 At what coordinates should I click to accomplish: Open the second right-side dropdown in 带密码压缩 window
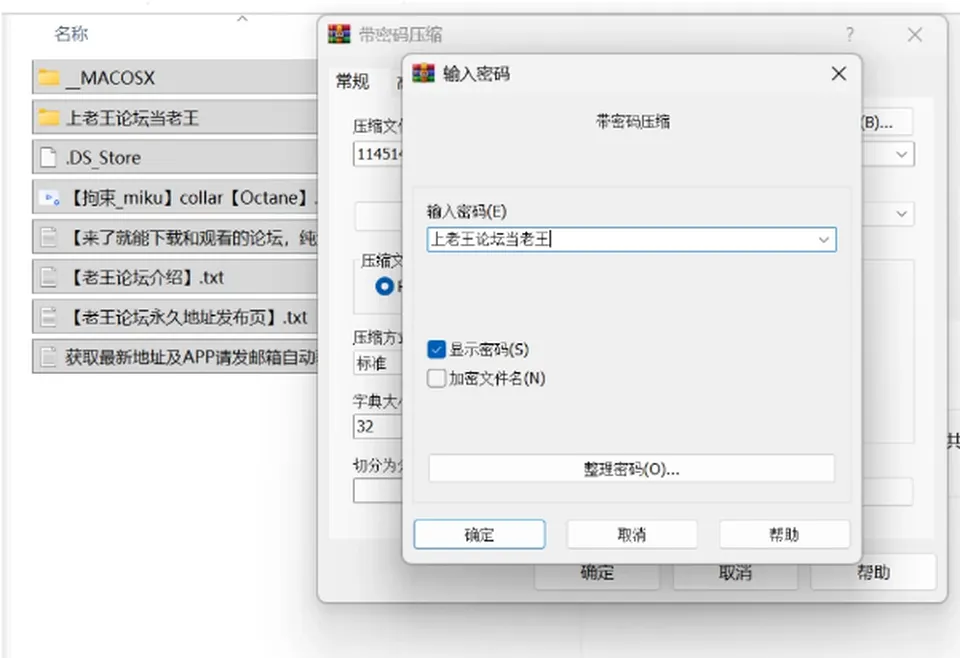[x=901, y=214]
